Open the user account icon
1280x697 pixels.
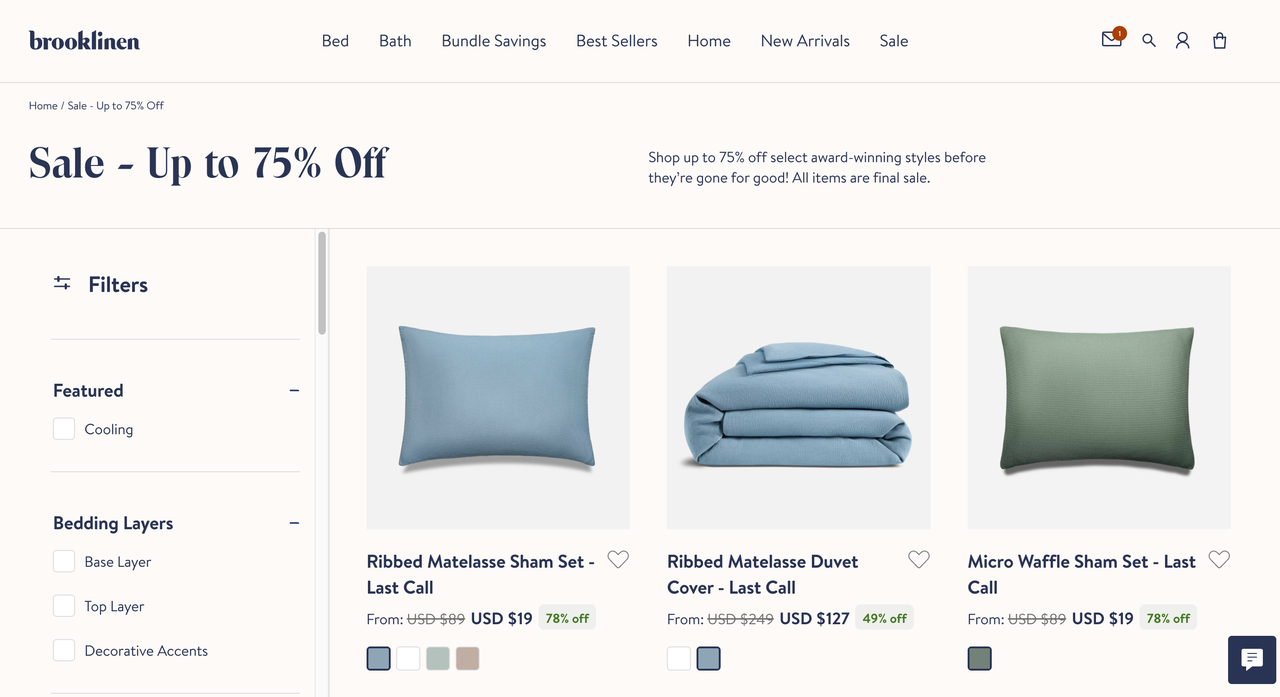[x=1182, y=41]
